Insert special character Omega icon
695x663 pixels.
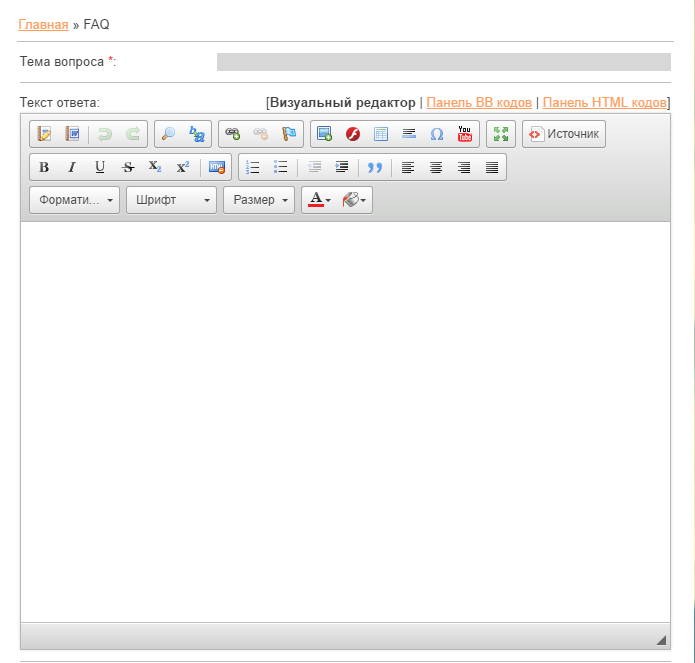(437, 134)
